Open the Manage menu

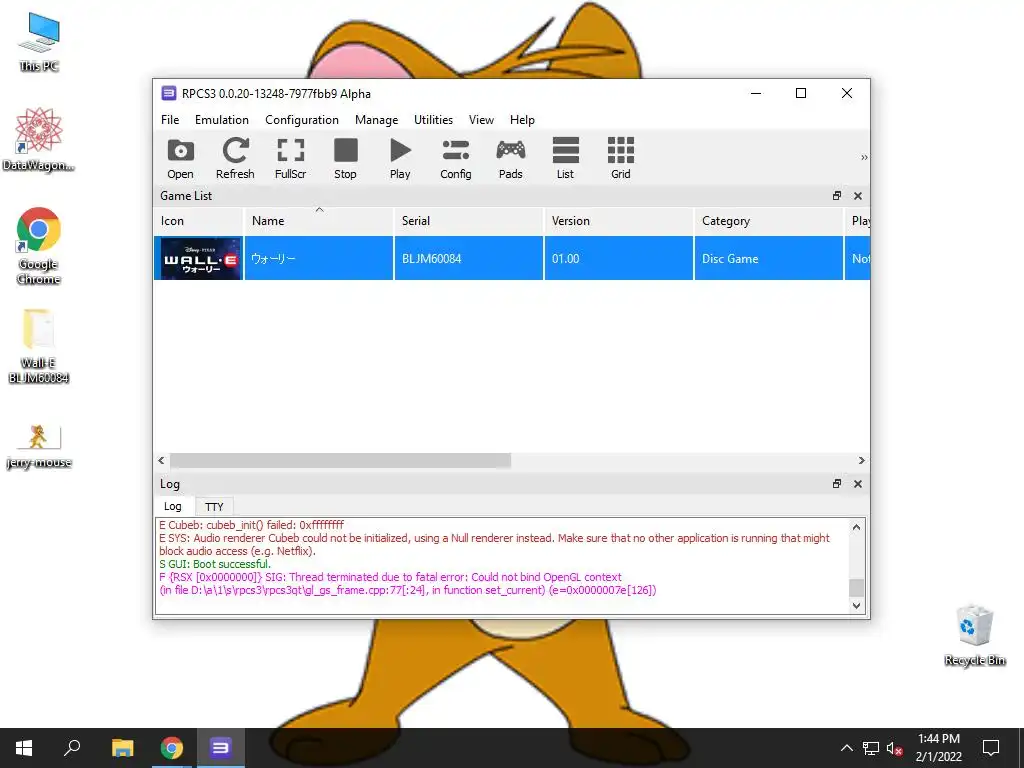376,120
